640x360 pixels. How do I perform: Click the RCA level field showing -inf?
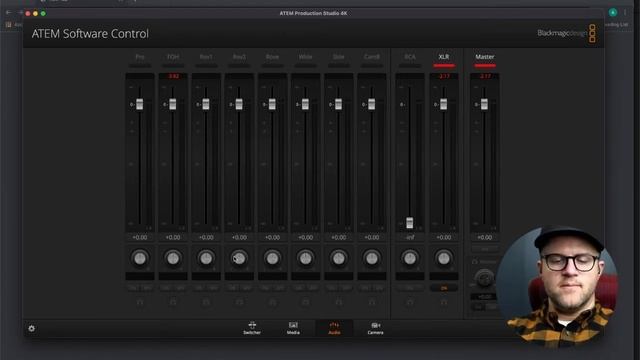click(x=410, y=237)
